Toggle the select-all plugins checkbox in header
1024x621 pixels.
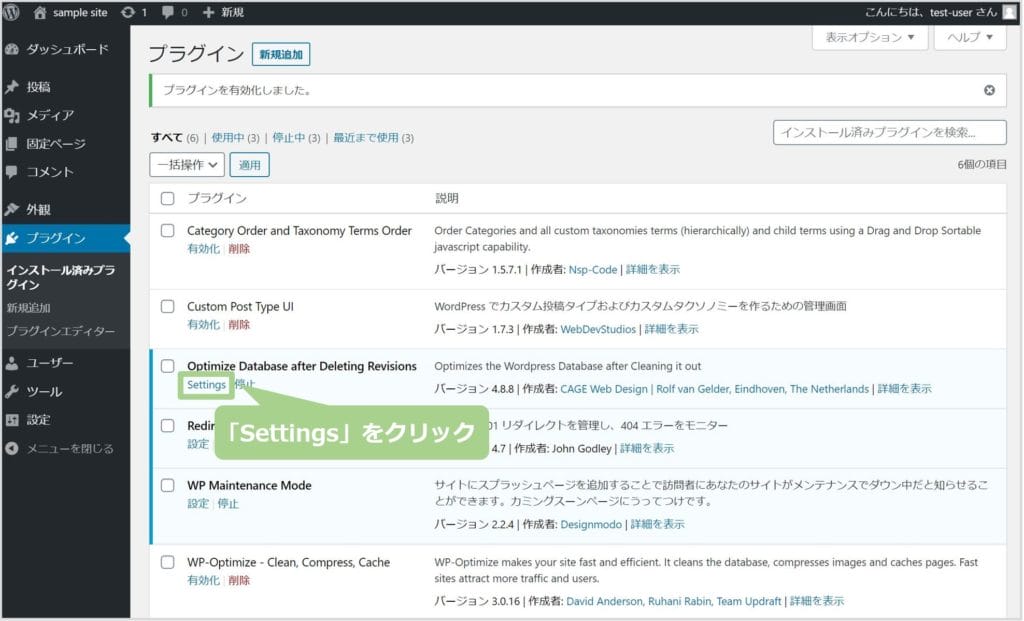pyautogui.click(x=168, y=199)
